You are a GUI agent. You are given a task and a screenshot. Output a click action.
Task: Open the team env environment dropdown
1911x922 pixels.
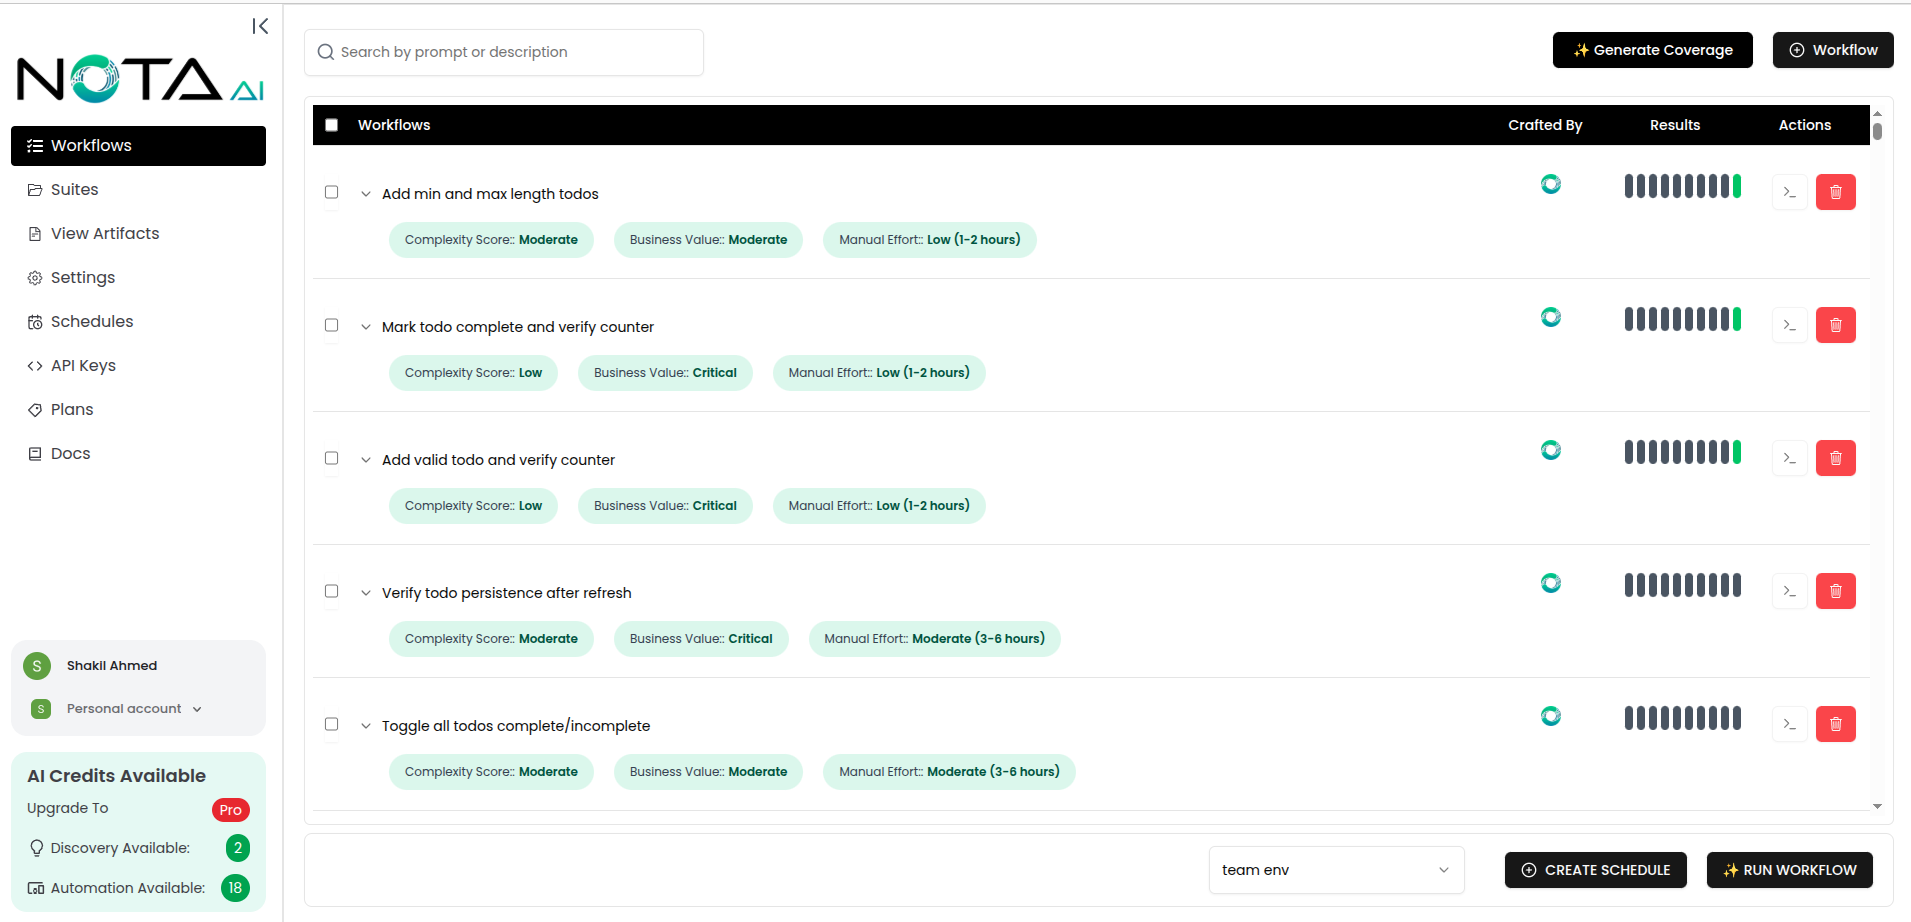(1336, 869)
